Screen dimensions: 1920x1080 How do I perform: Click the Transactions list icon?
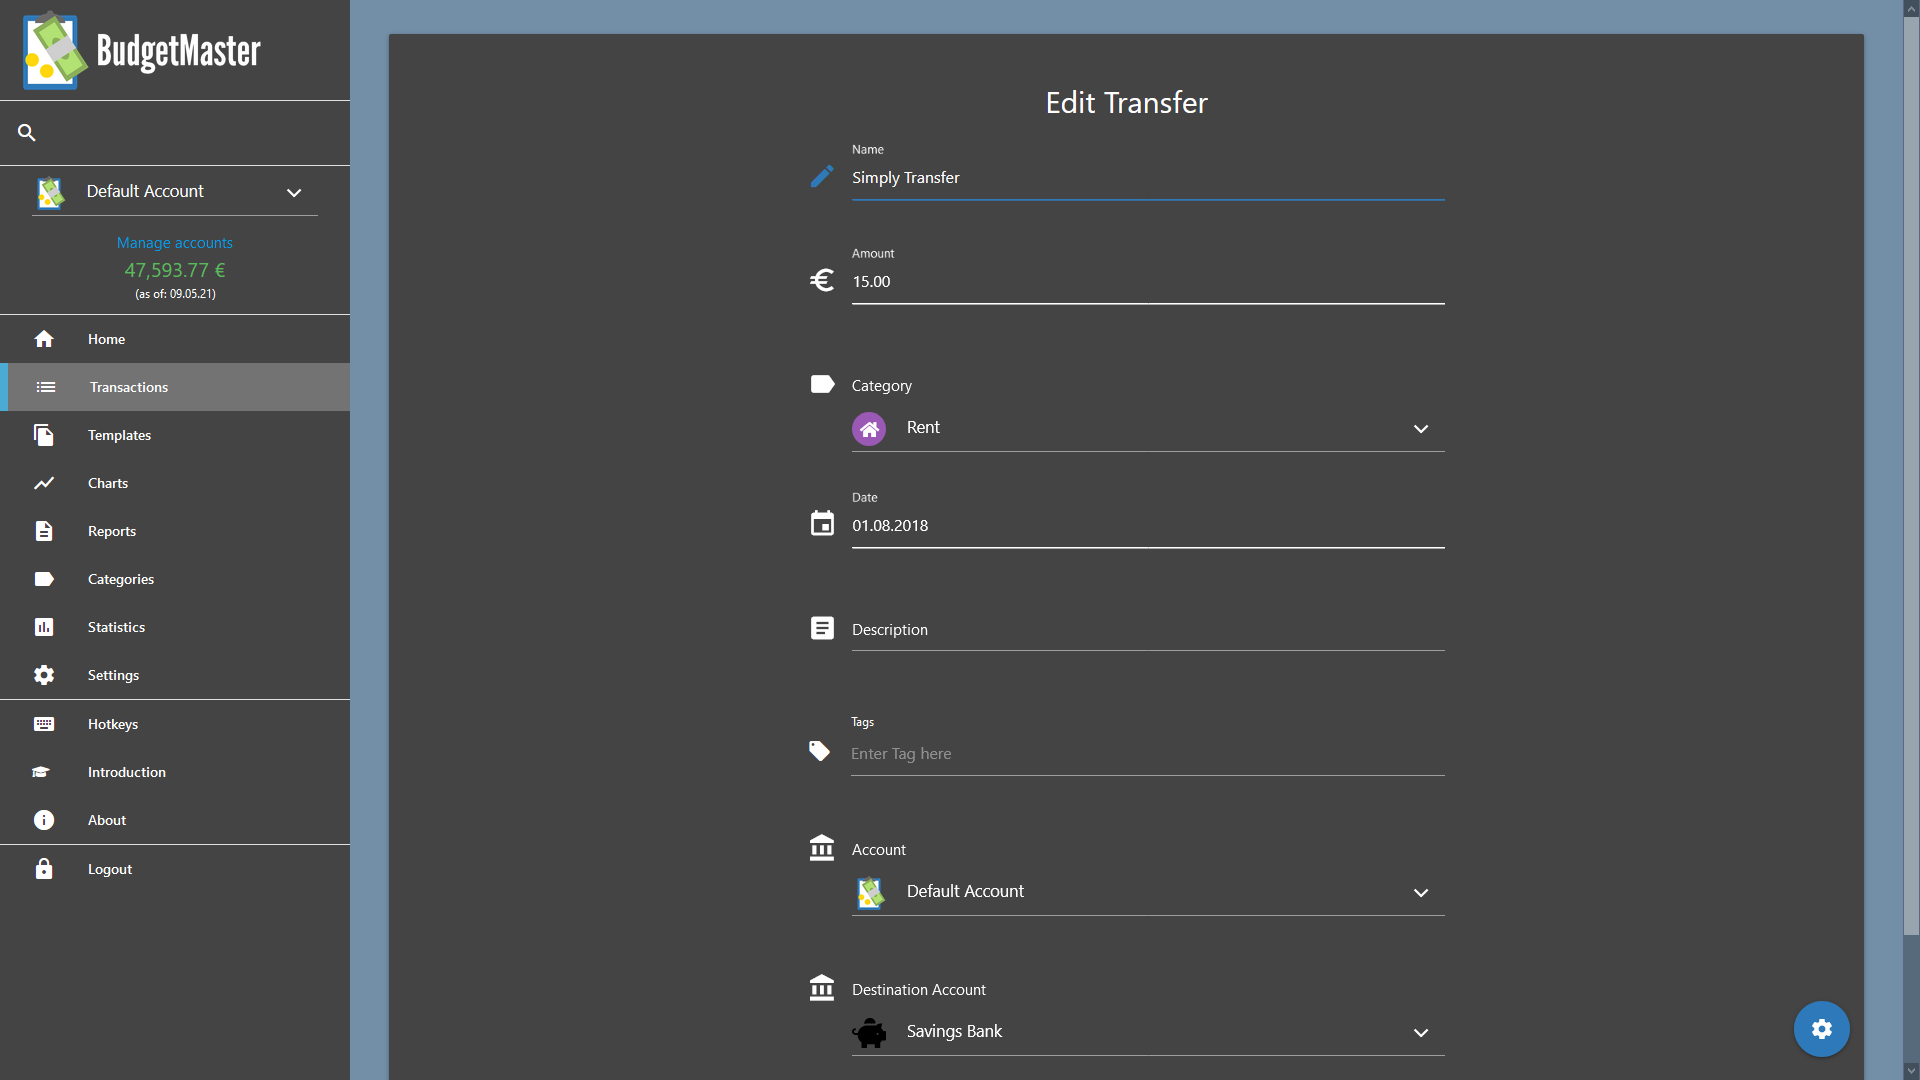46,387
